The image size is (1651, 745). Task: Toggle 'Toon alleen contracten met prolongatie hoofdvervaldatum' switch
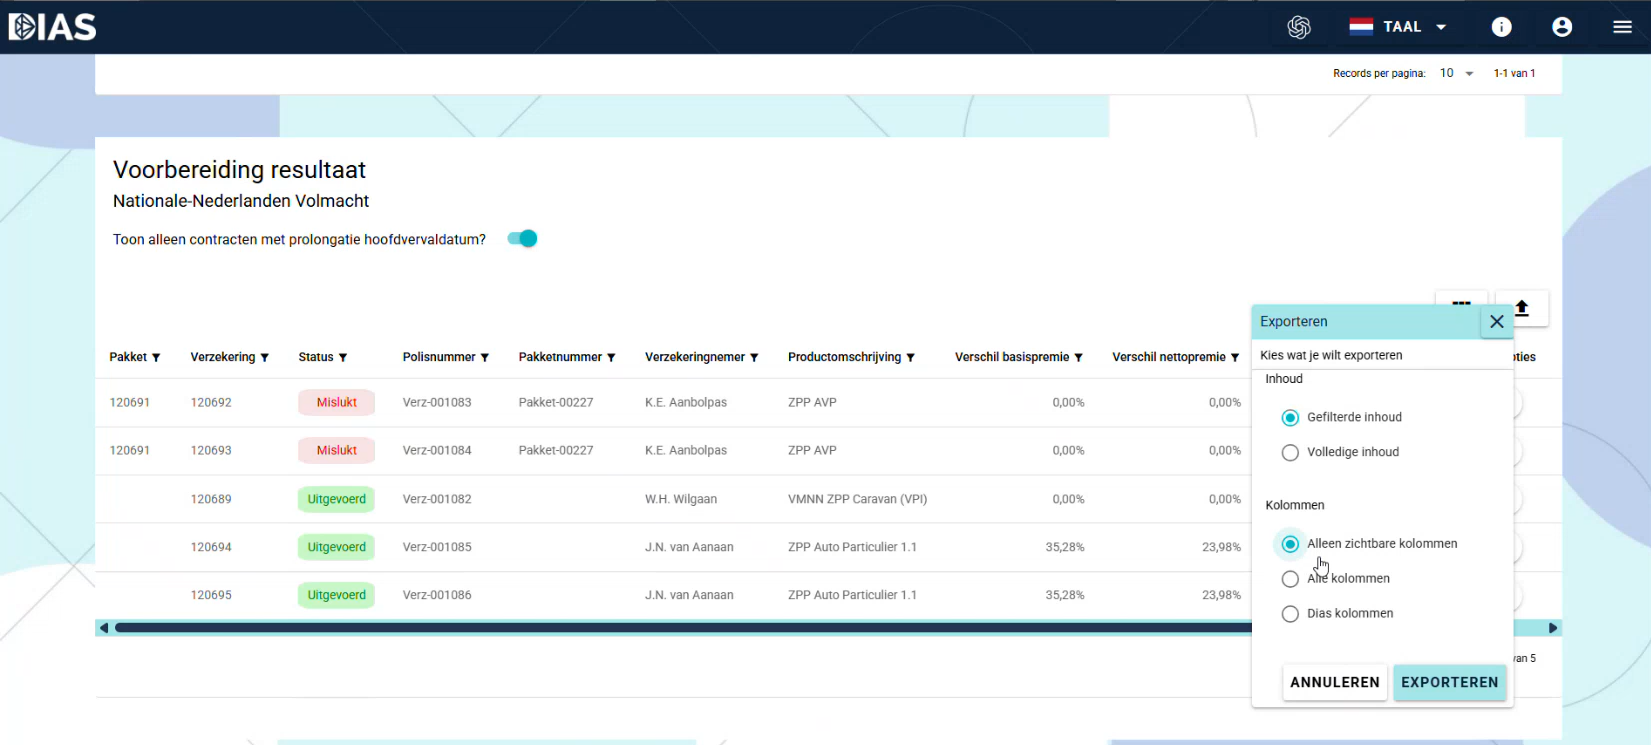coord(522,239)
